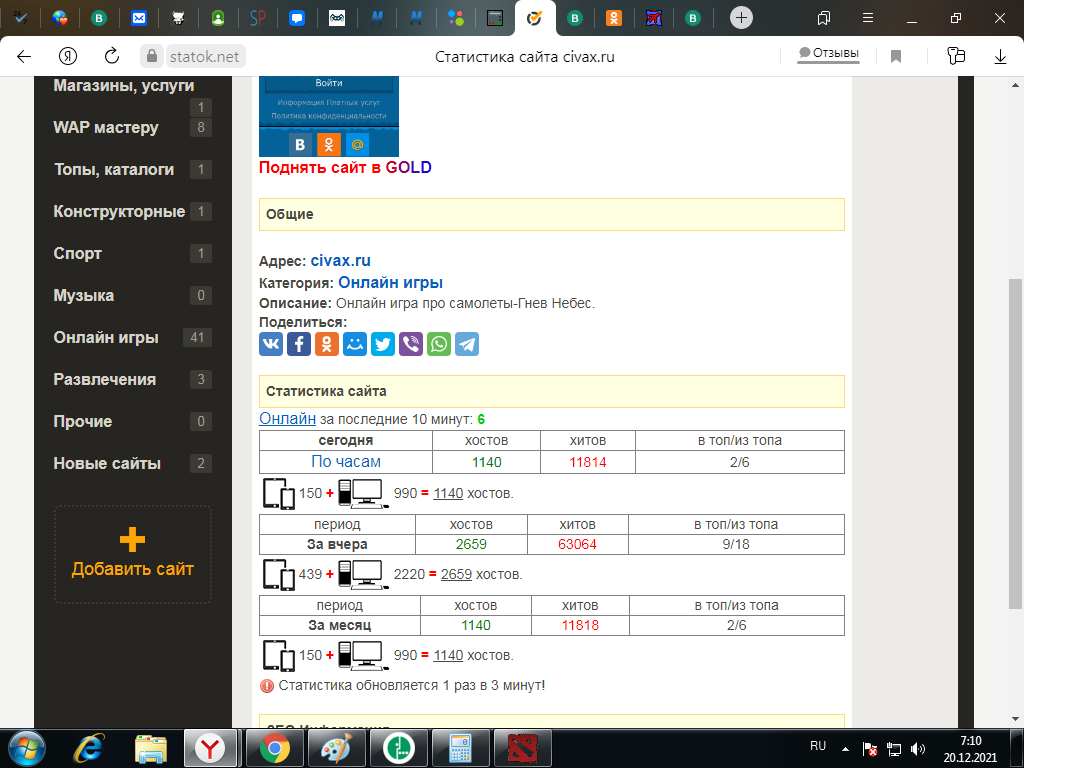This screenshot has height=768, width=1080.
Task: Share the site via Twitter icon
Action: (x=383, y=344)
